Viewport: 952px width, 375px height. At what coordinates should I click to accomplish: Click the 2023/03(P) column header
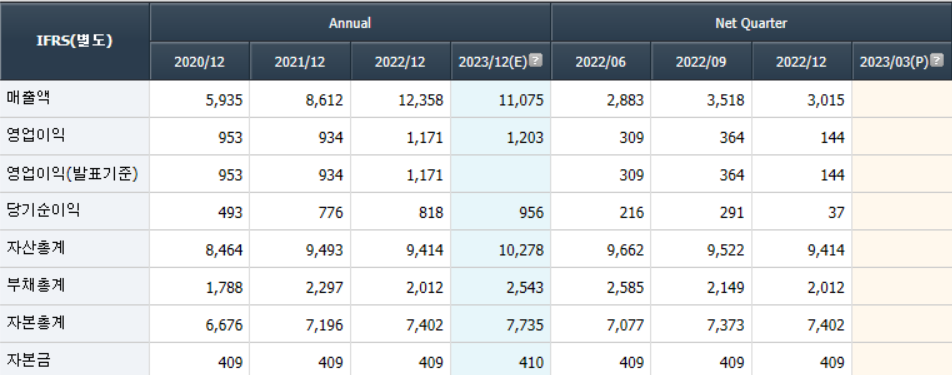(902, 62)
